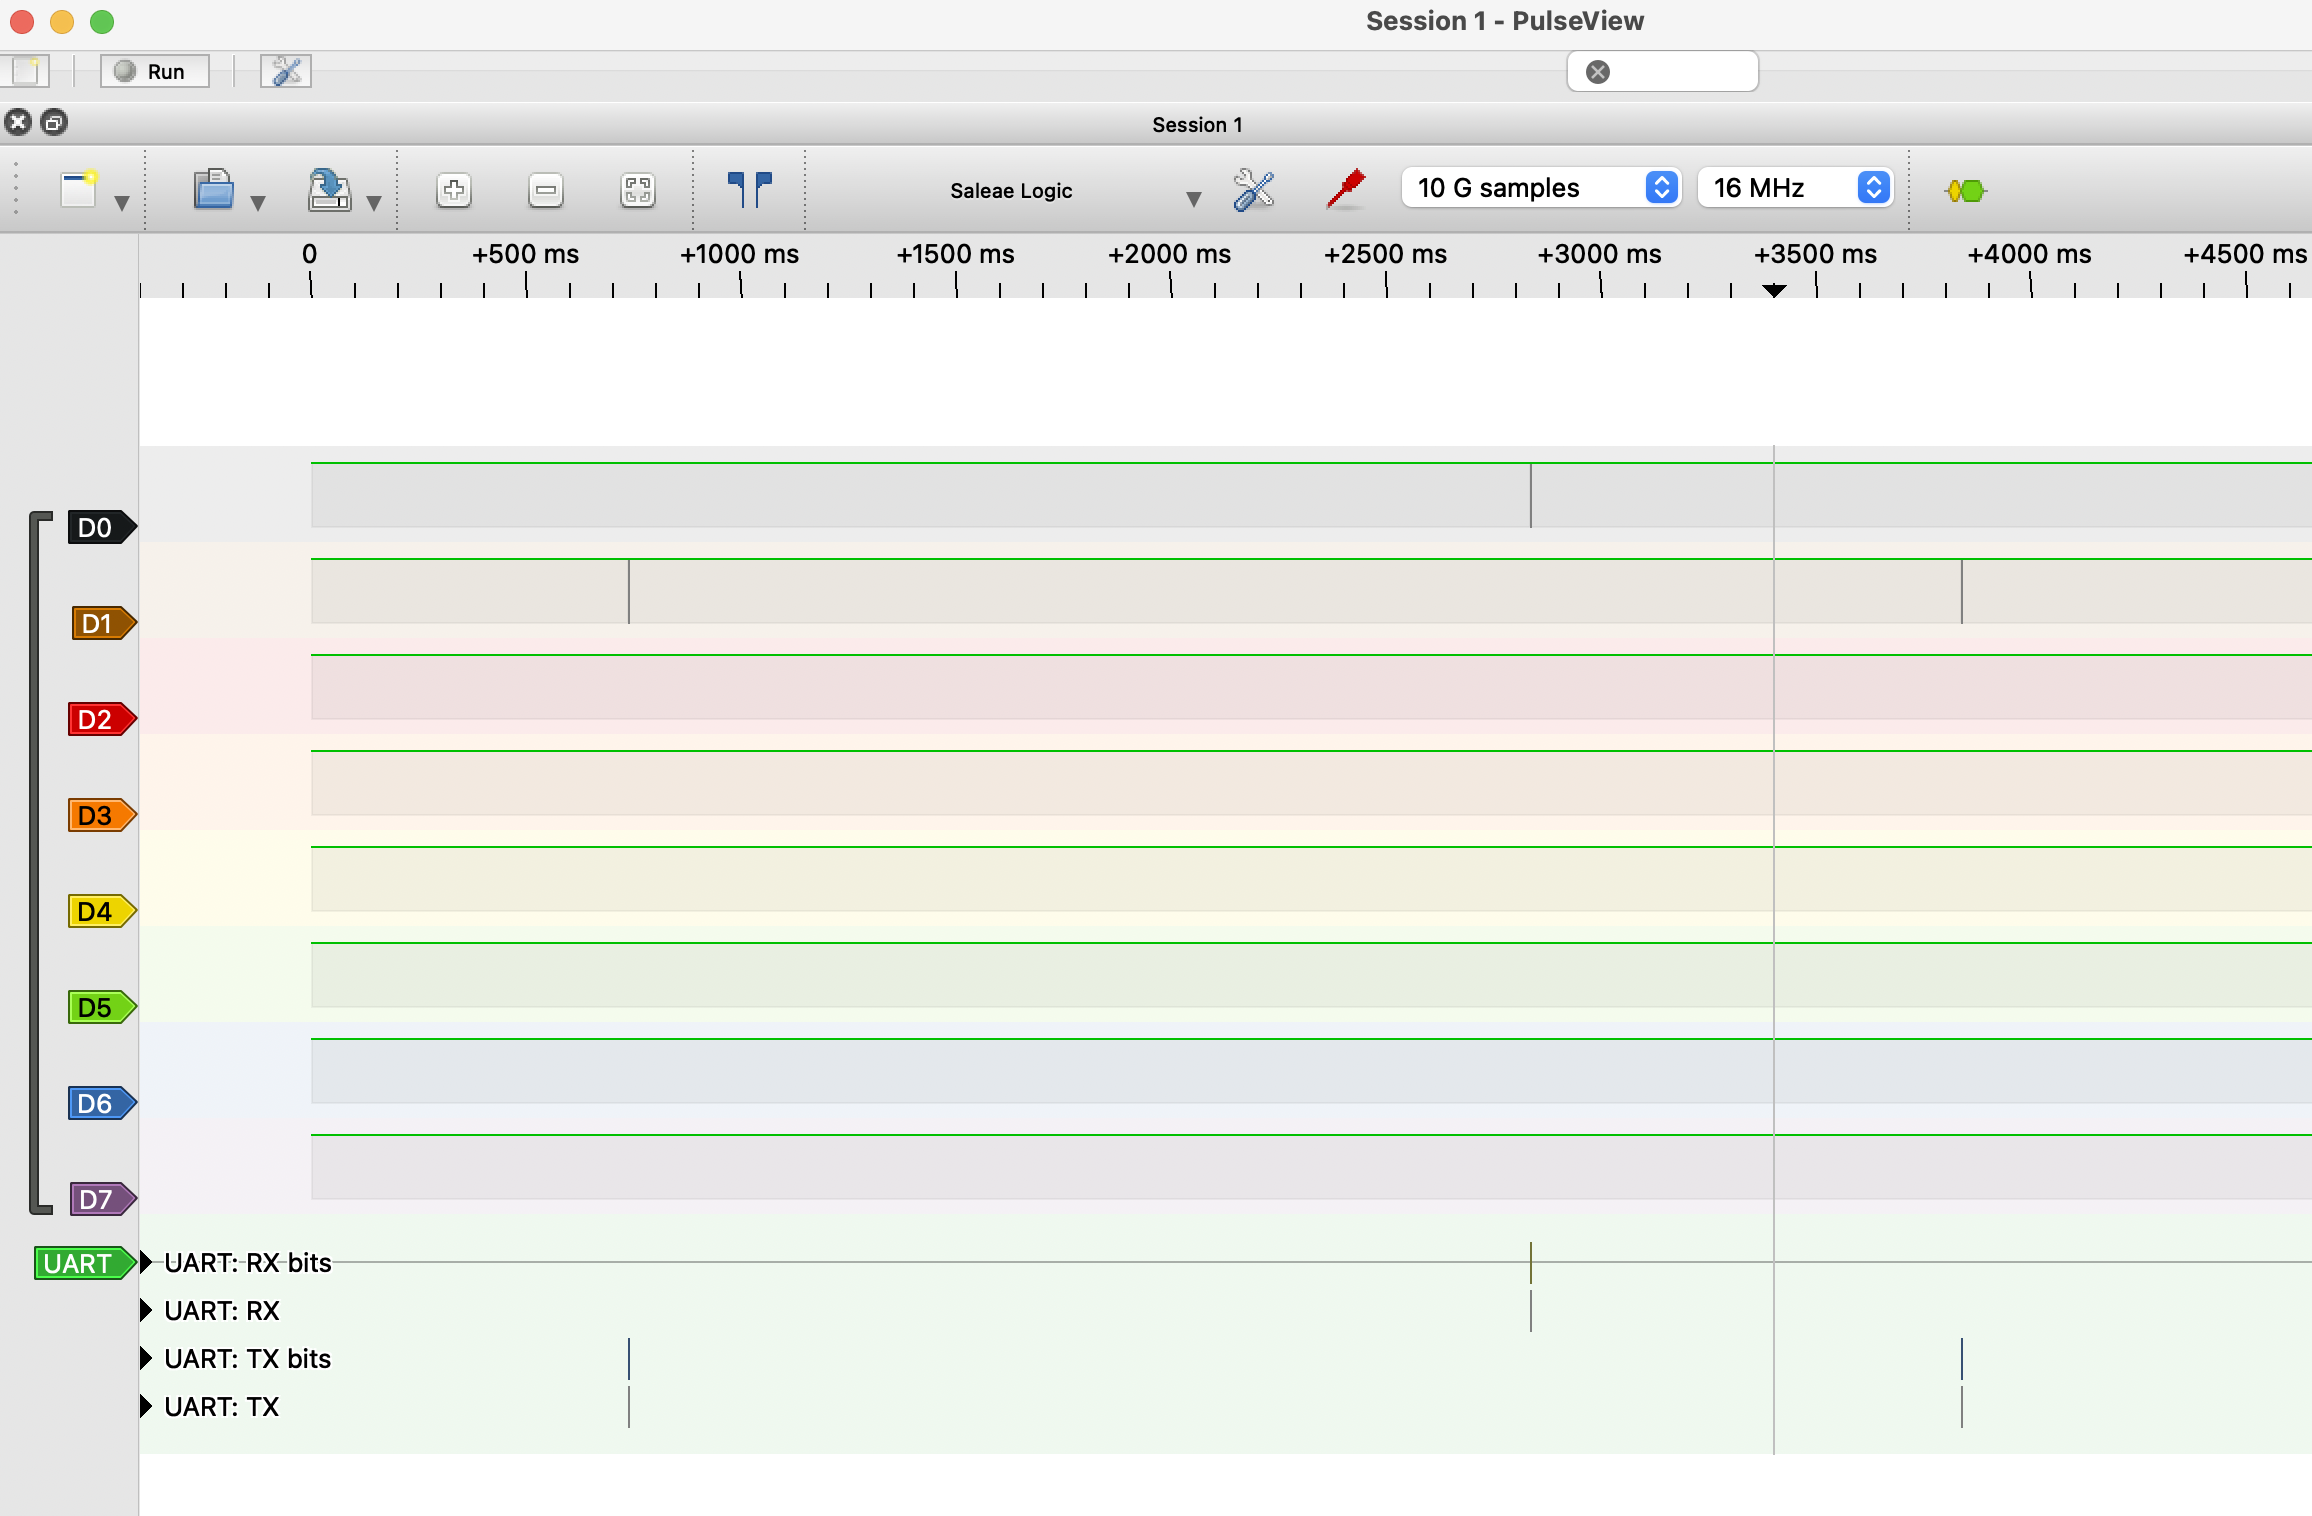Click the Zoom In toolbar icon
This screenshot has width=2312, height=1516.
(454, 190)
